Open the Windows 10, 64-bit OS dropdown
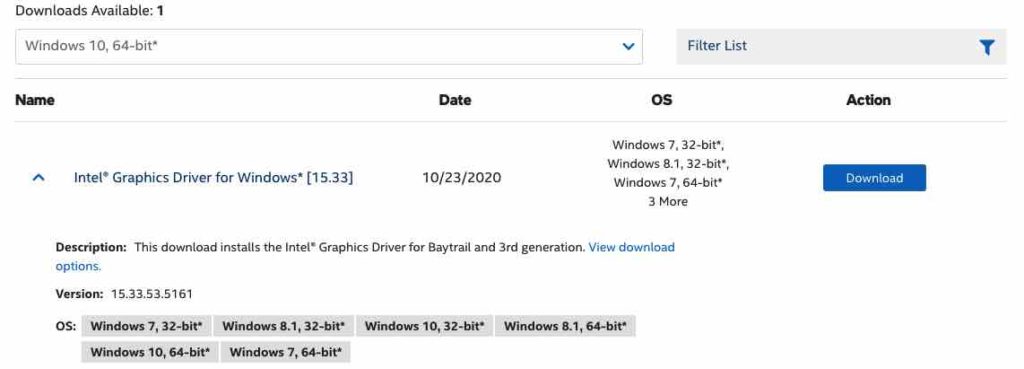Image resolution: width=1024 pixels, height=369 pixels. click(x=328, y=46)
